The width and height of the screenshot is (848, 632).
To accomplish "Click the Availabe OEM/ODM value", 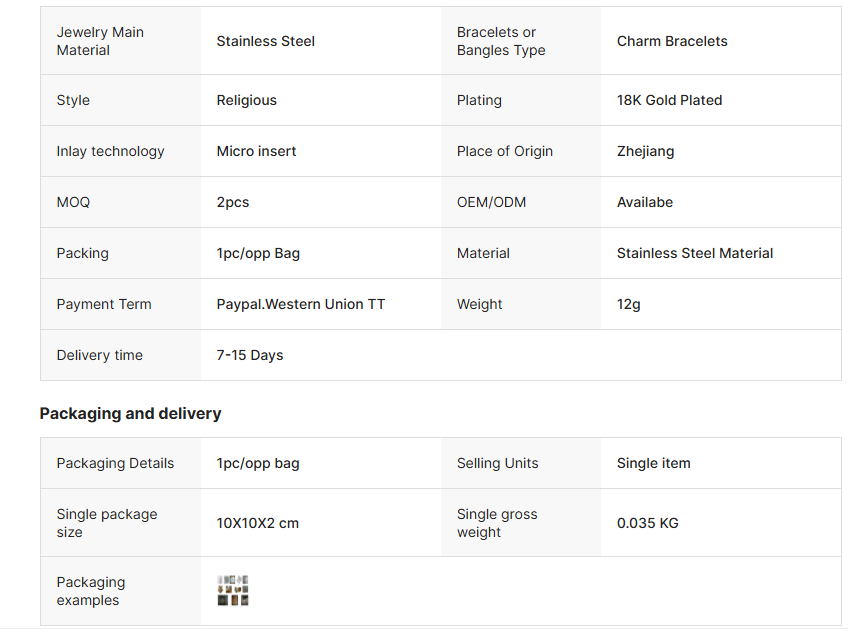I will pyautogui.click(x=645, y=202).
